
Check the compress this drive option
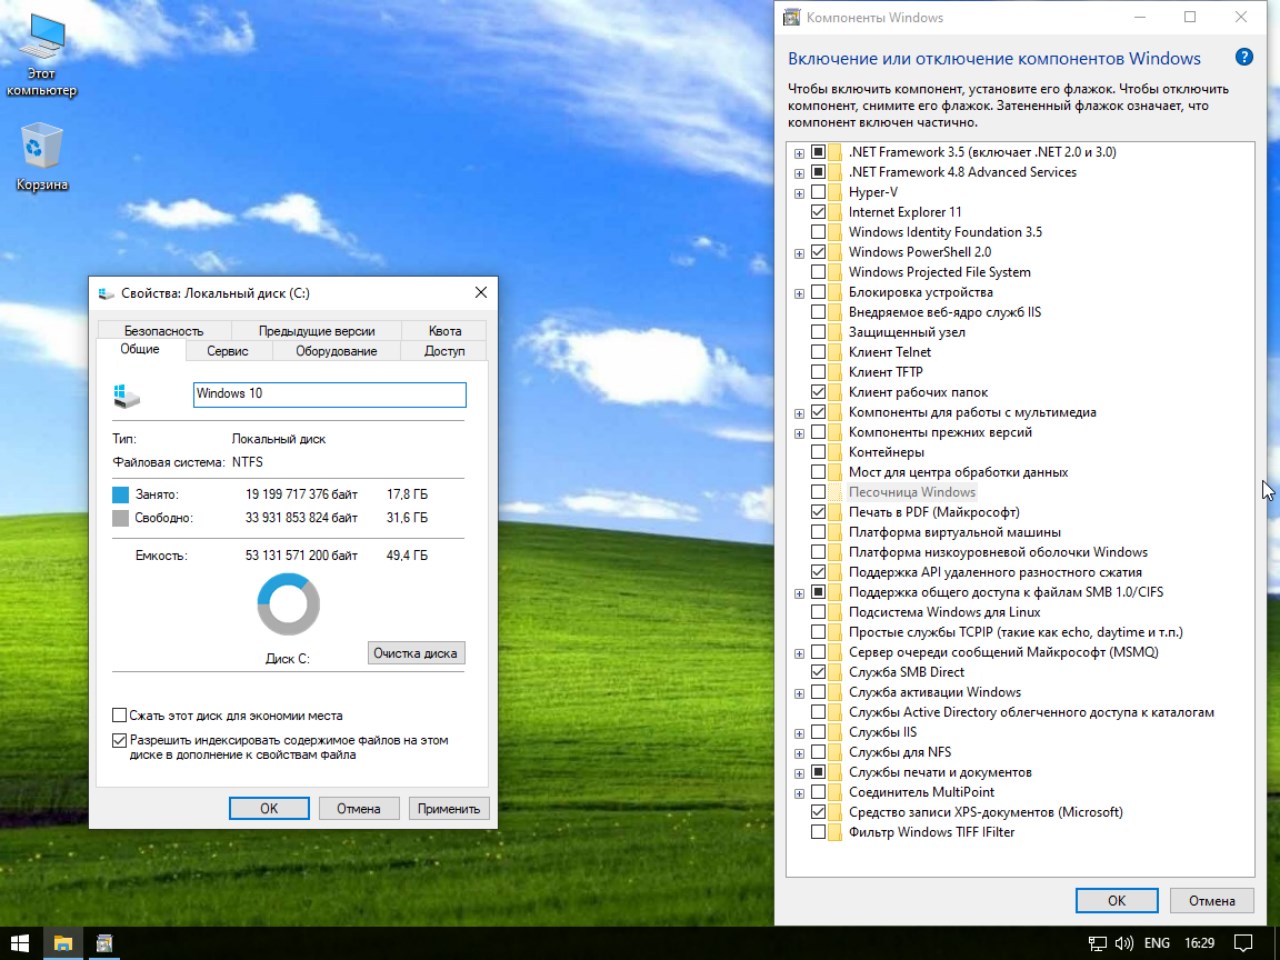pyautogui.click(x=120, y=715)
